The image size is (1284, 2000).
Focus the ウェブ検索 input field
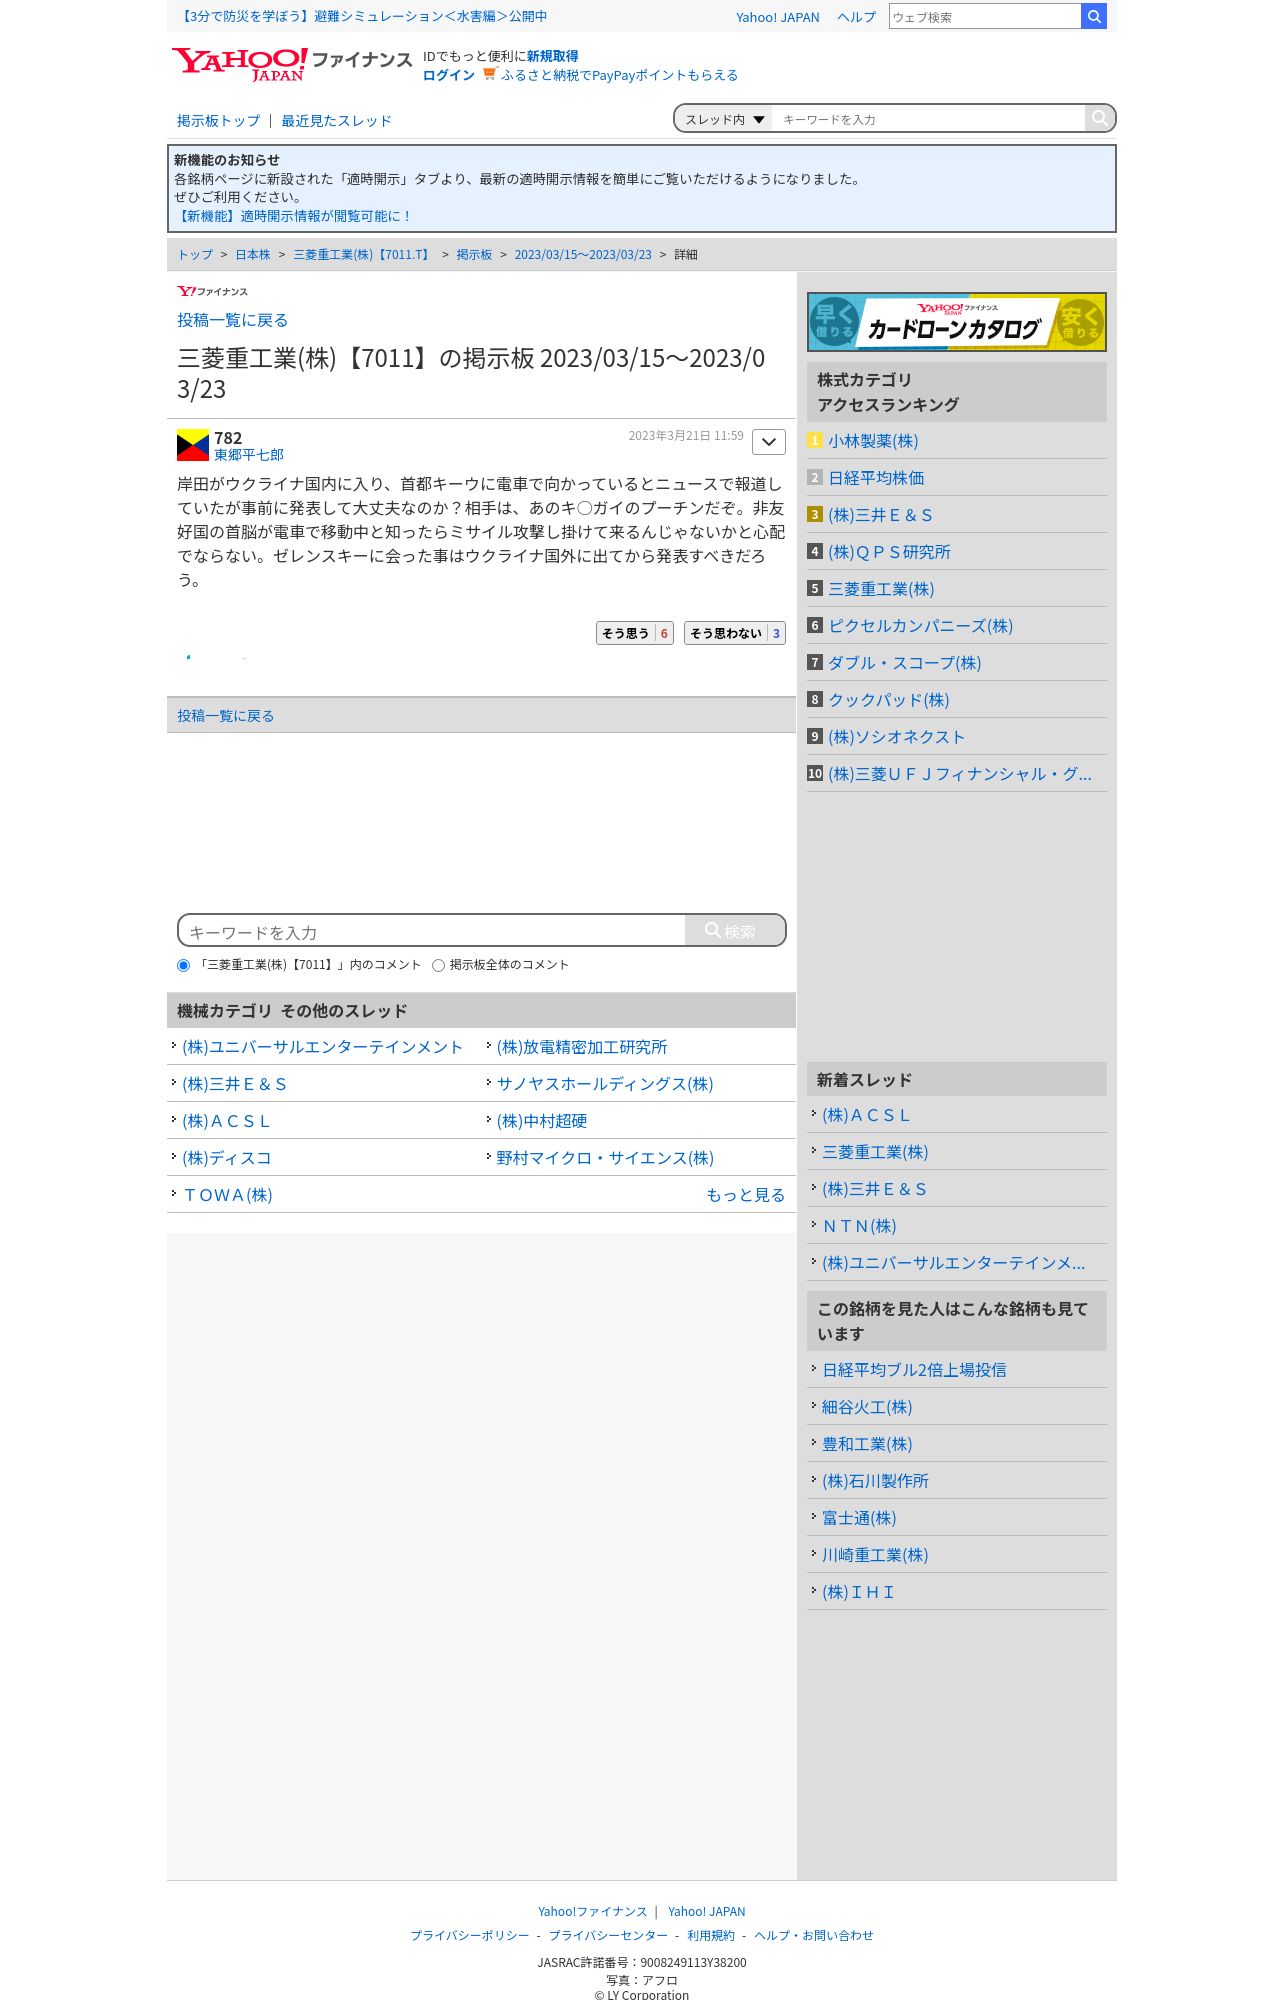985,16
